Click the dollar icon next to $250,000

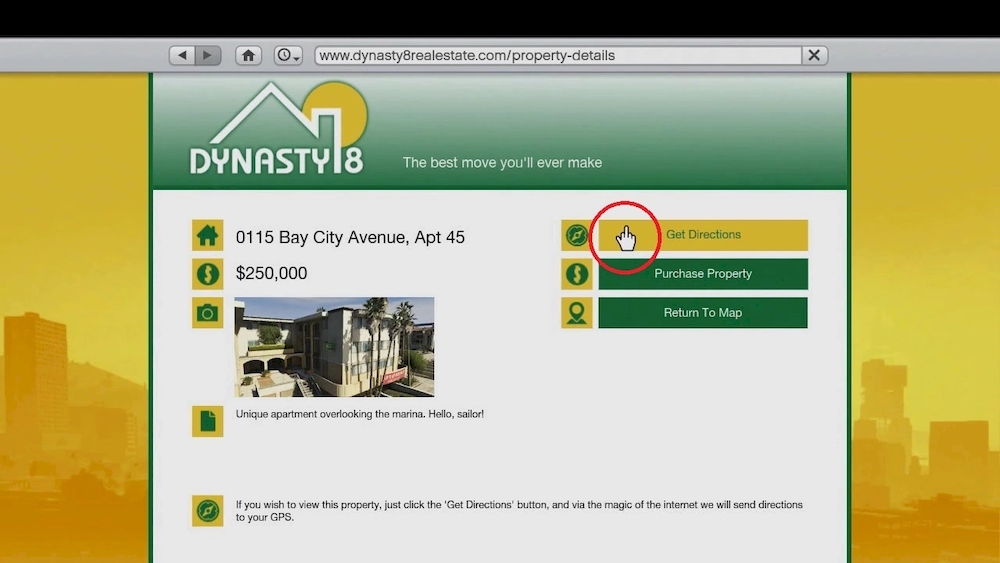(x=207, y=274)
